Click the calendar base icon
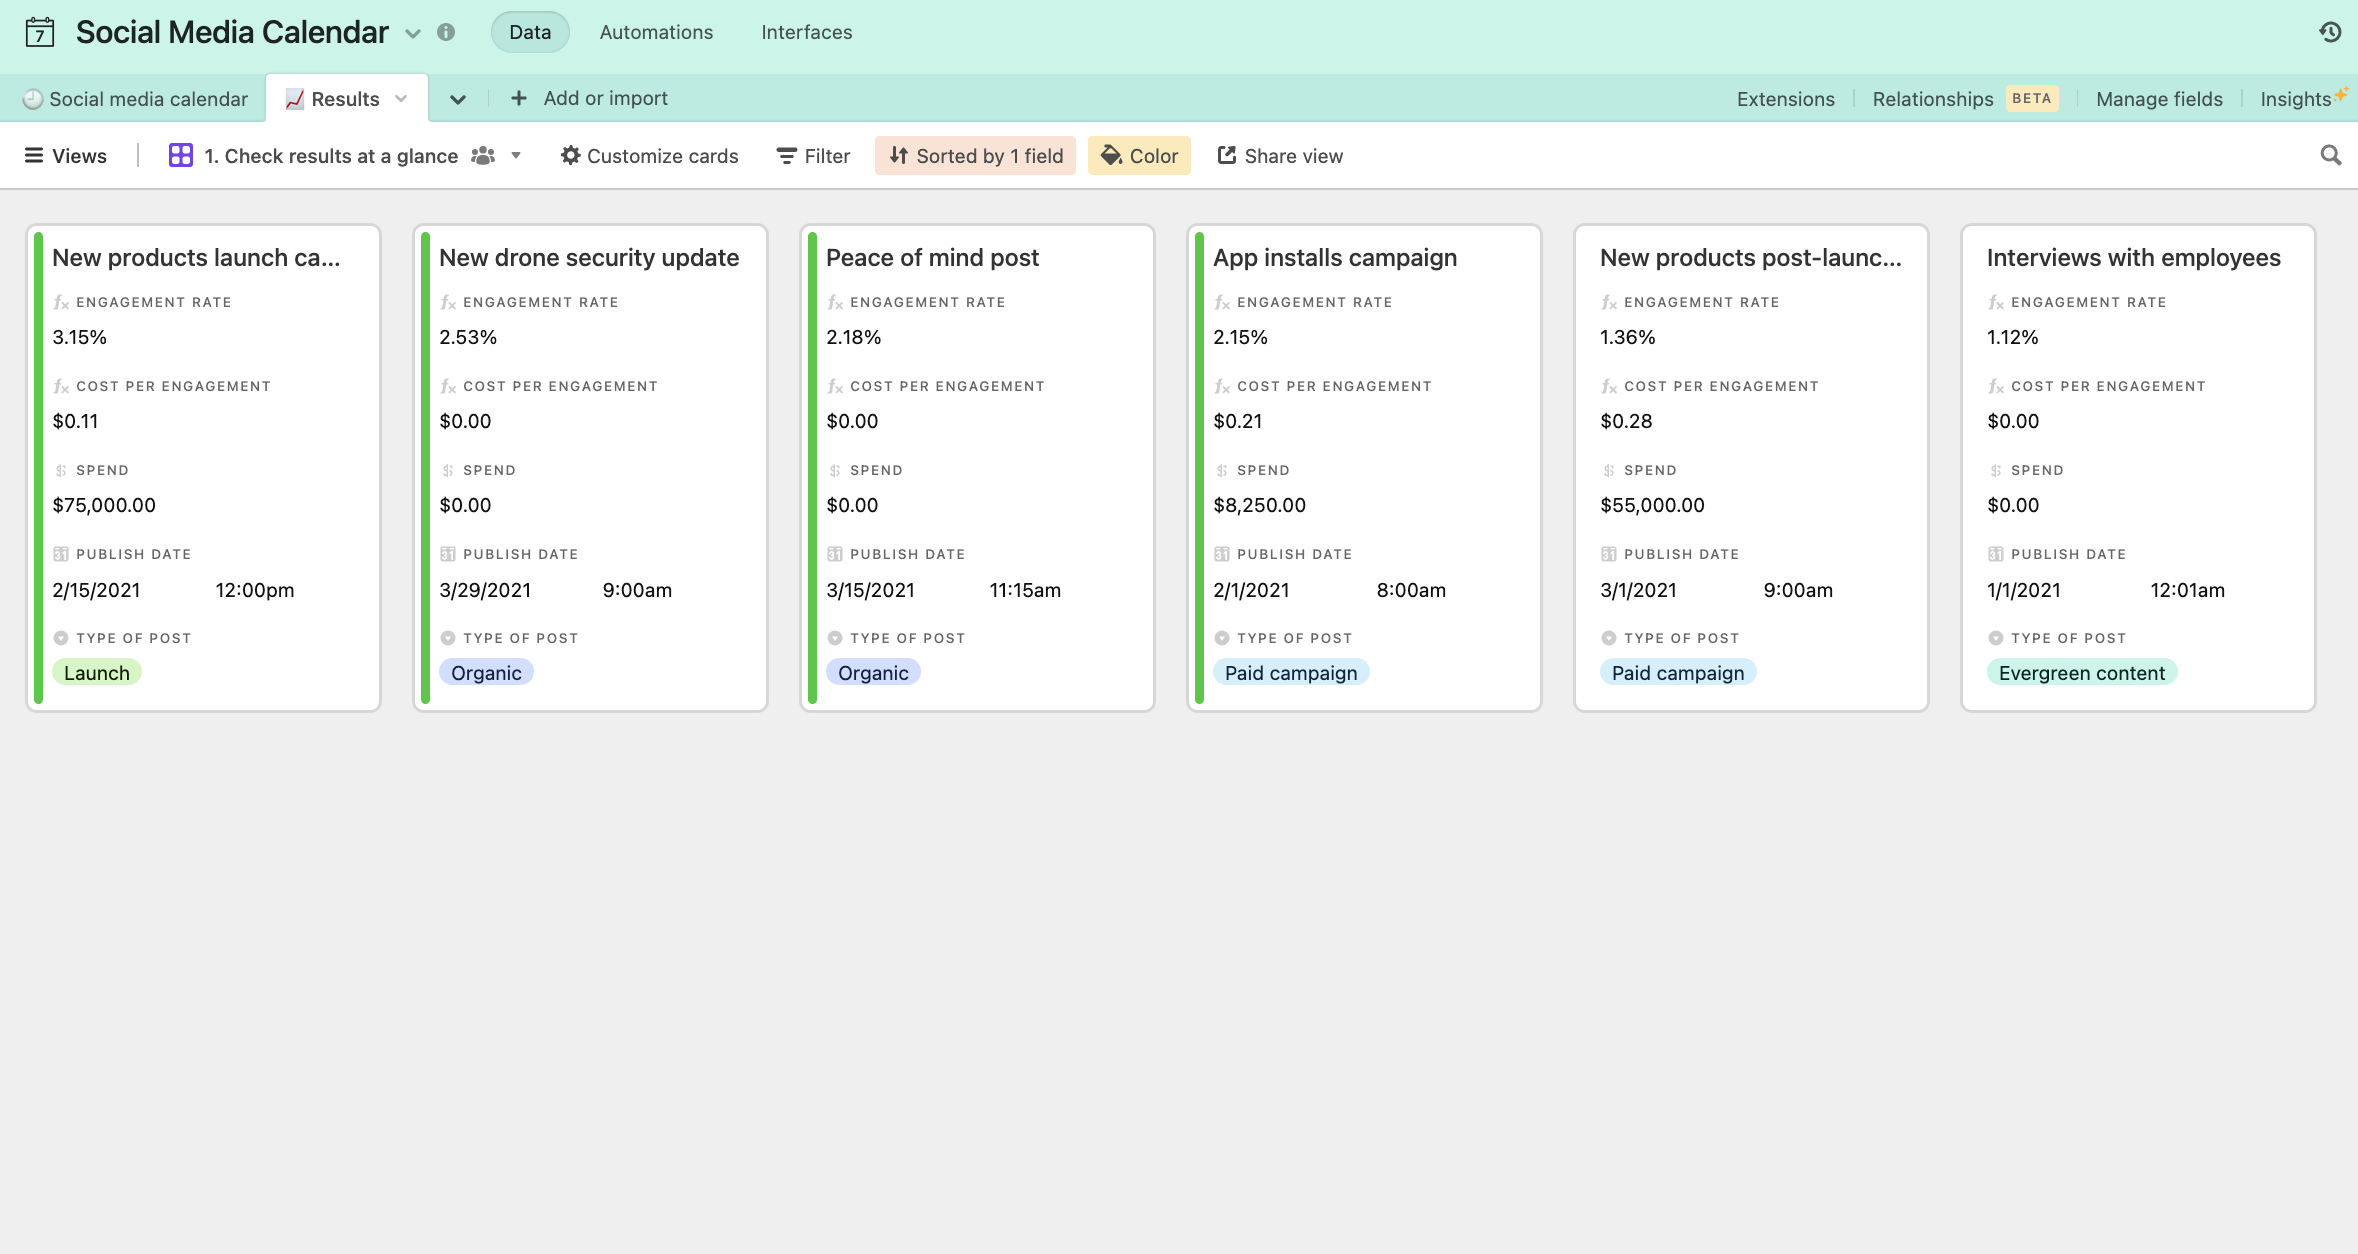Image resolution: width=2358 pixels, height=1254 pixels. pos(40,32)
